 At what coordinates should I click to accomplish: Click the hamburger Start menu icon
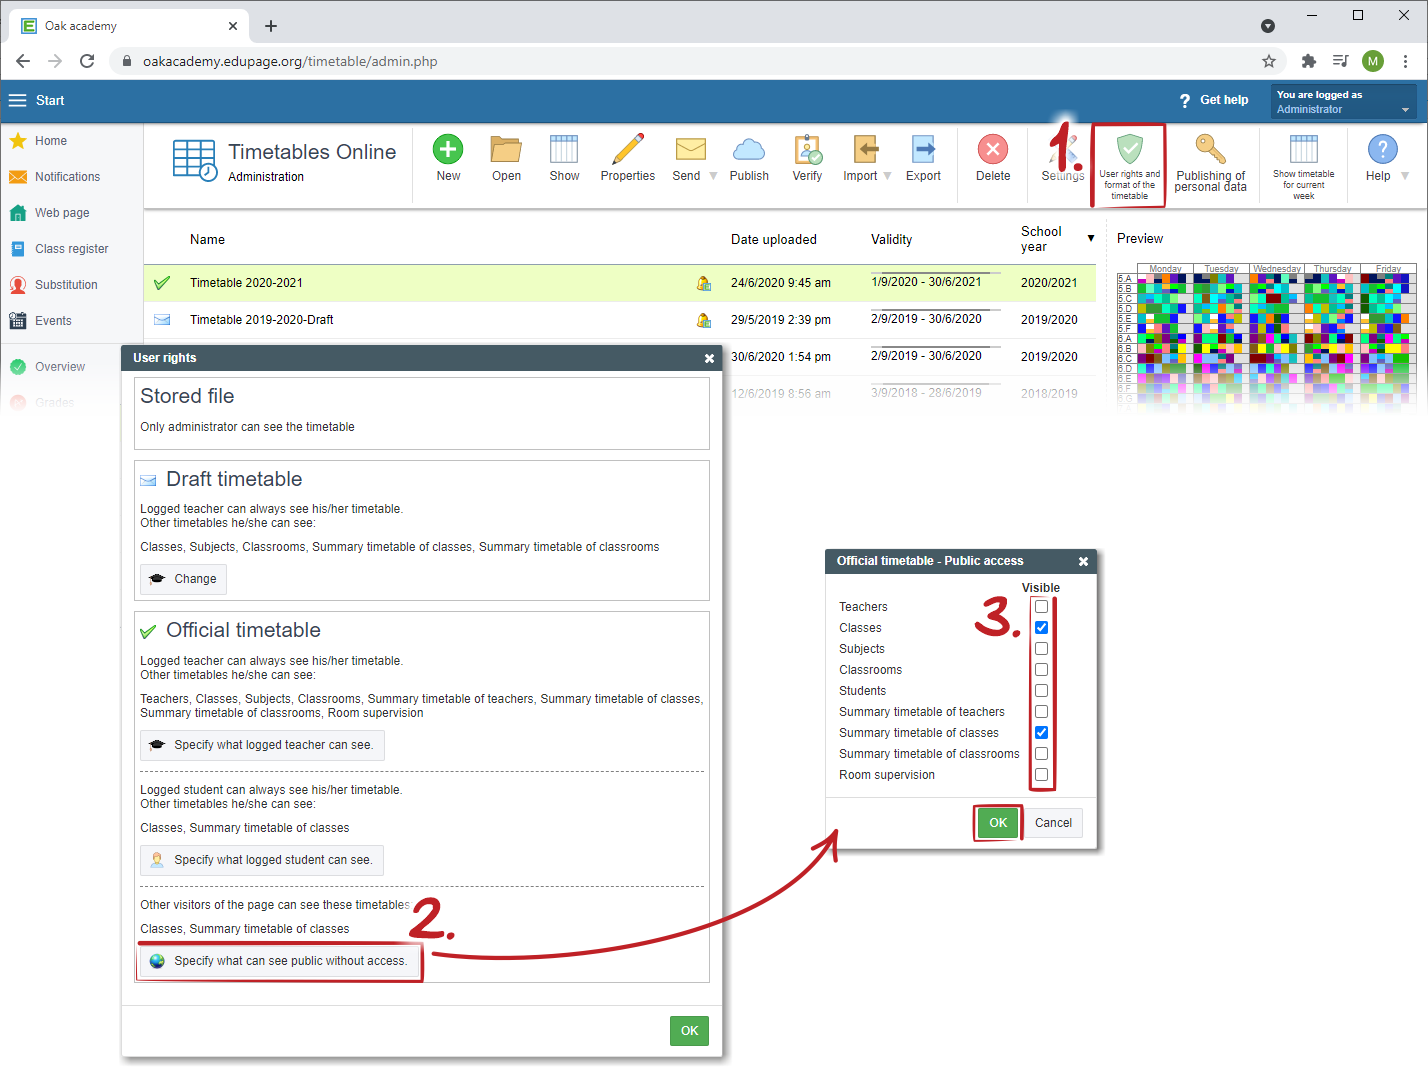pos(18,100)
